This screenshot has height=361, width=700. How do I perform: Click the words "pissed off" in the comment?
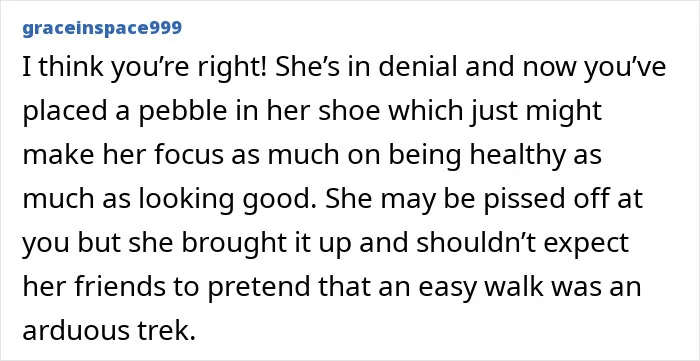click(x=532, y=199)
